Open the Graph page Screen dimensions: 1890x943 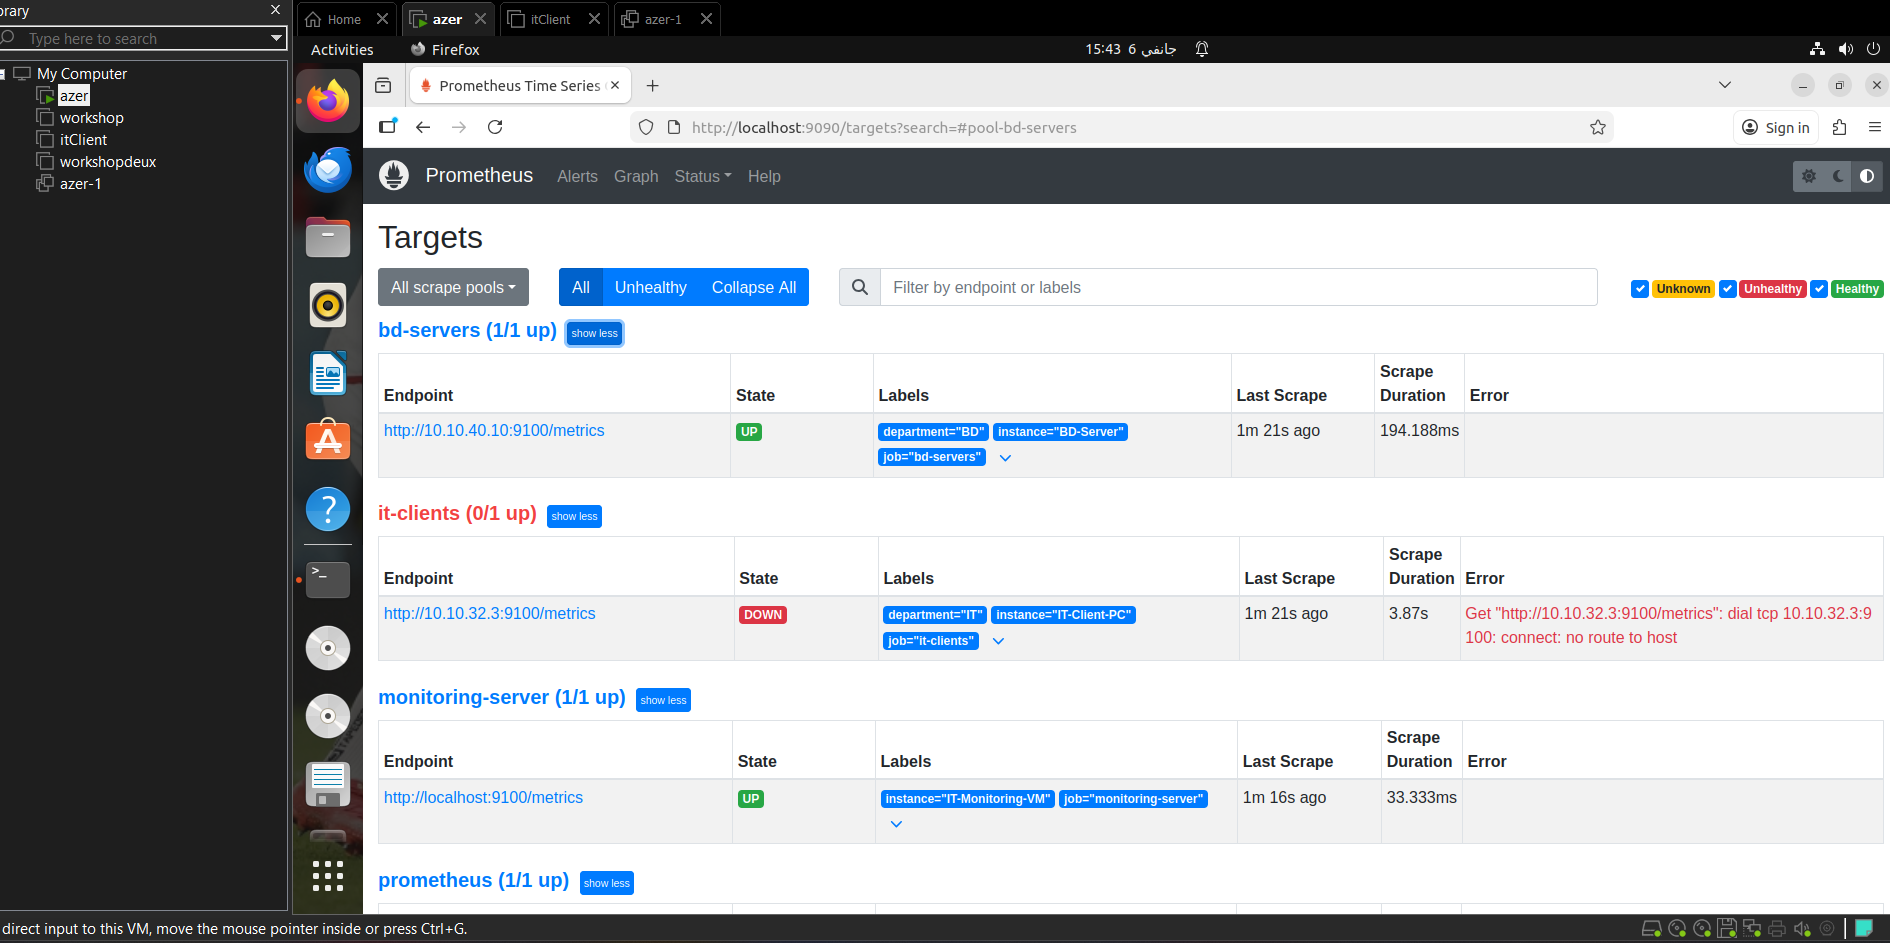coord(636,176)
